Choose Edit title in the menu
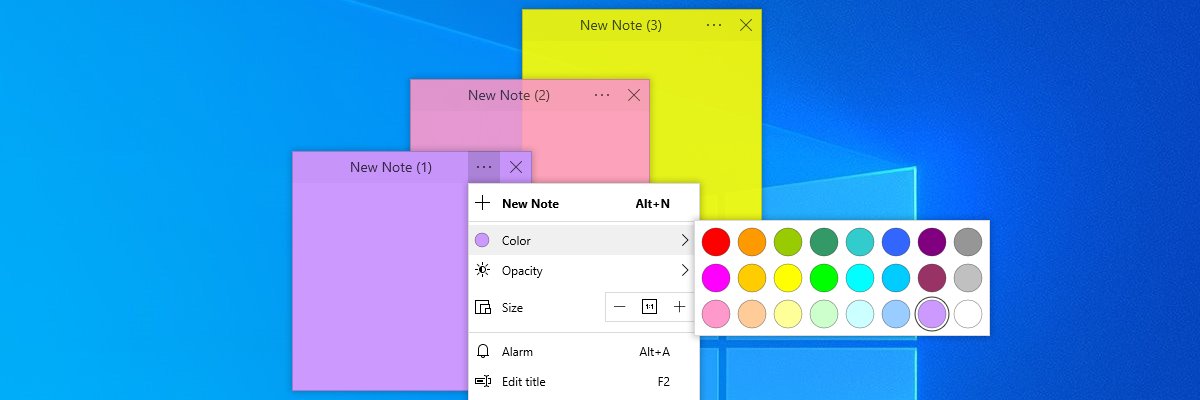 tap(583, 381)
